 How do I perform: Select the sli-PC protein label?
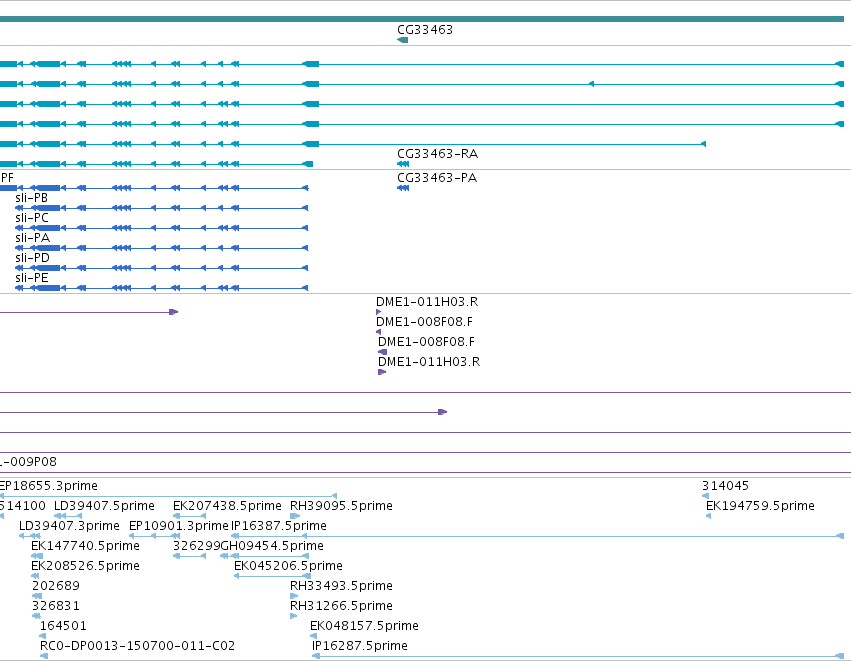click(32, 218)
